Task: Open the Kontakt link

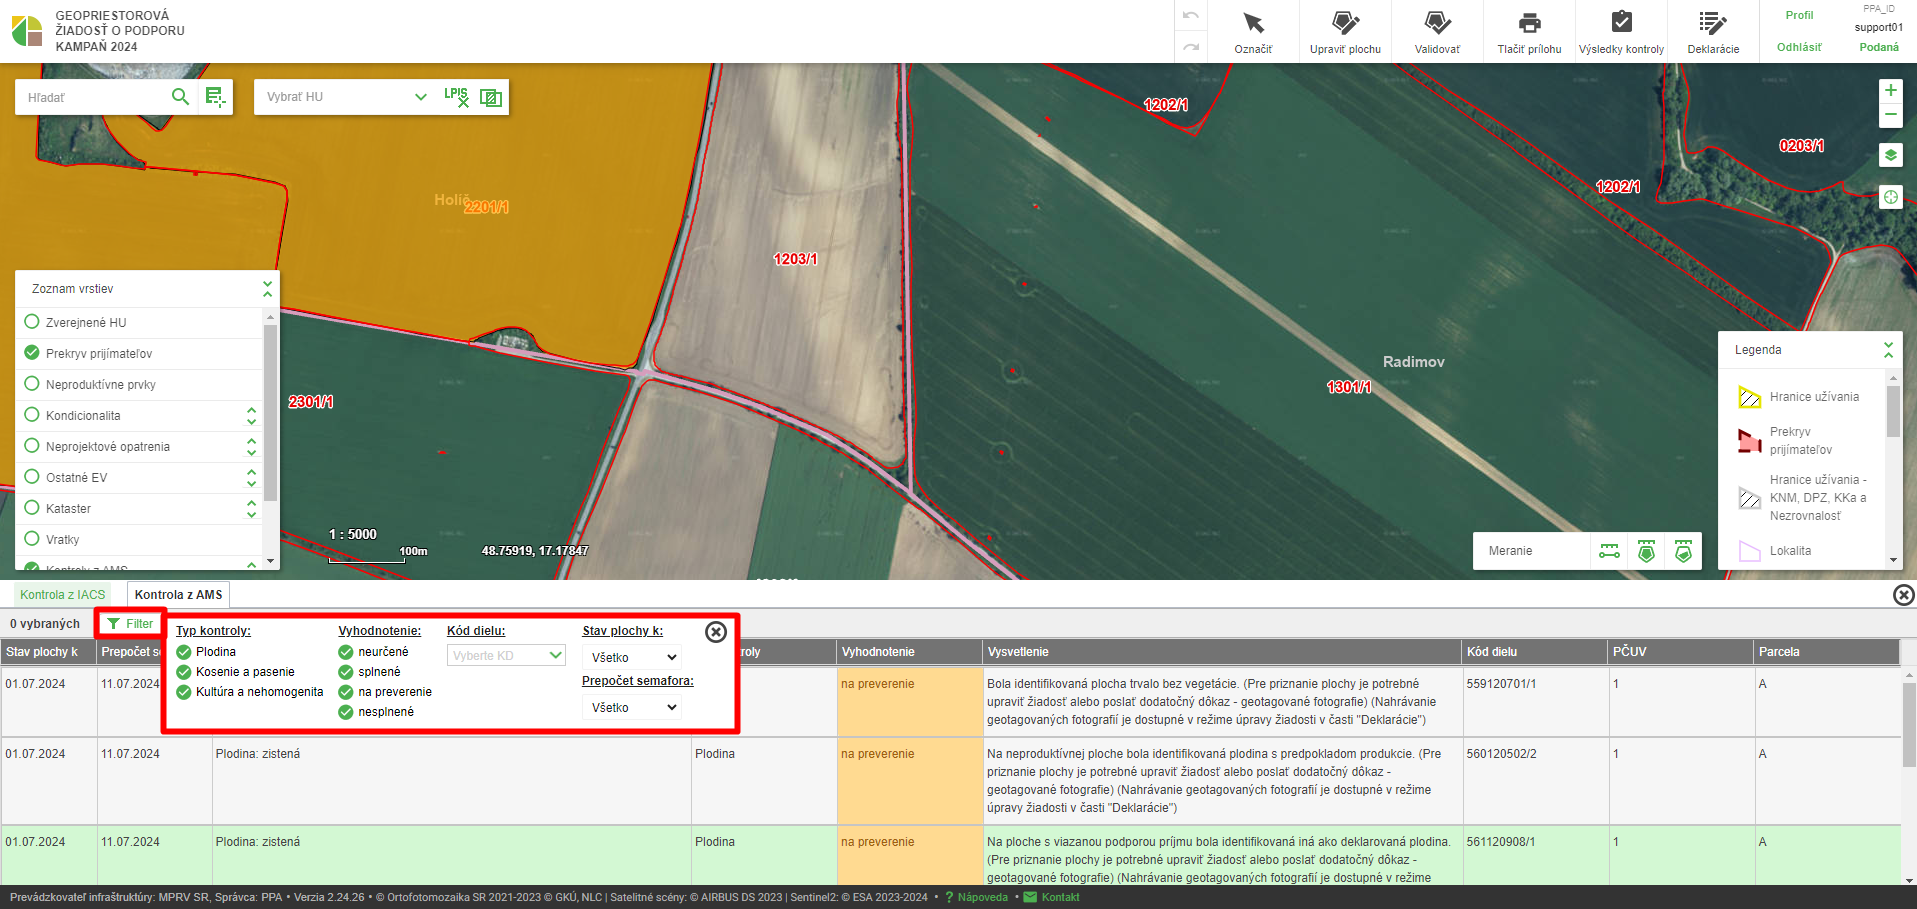Action: pyautogui.click(x=1052, y=897)
